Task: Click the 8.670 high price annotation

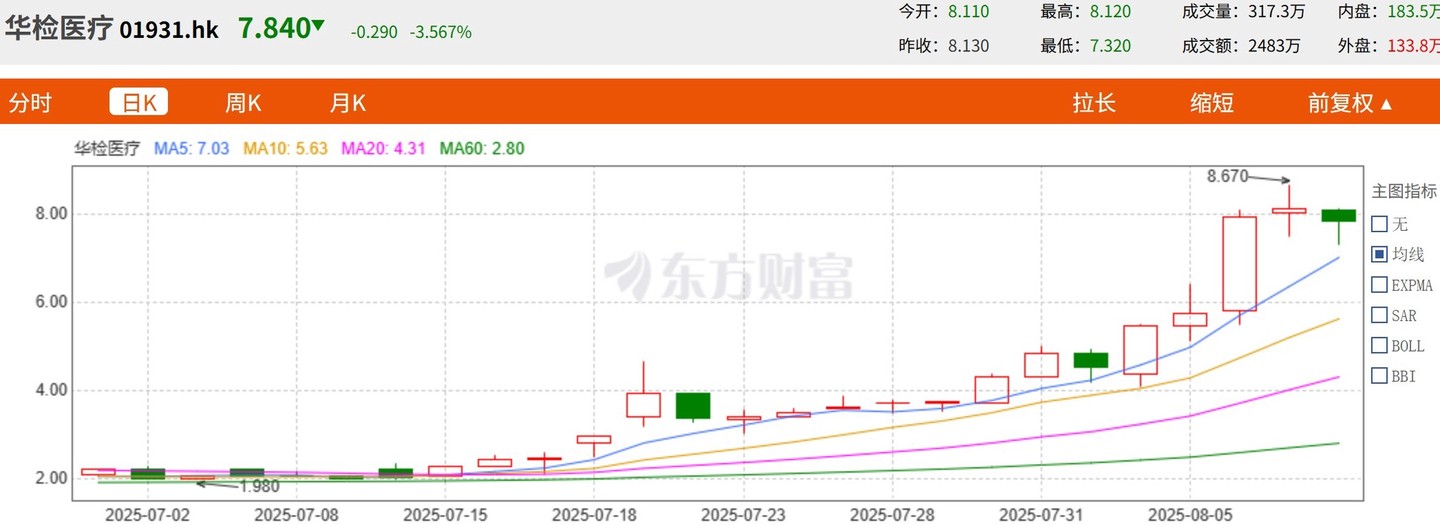Action: pos(1228,176)
